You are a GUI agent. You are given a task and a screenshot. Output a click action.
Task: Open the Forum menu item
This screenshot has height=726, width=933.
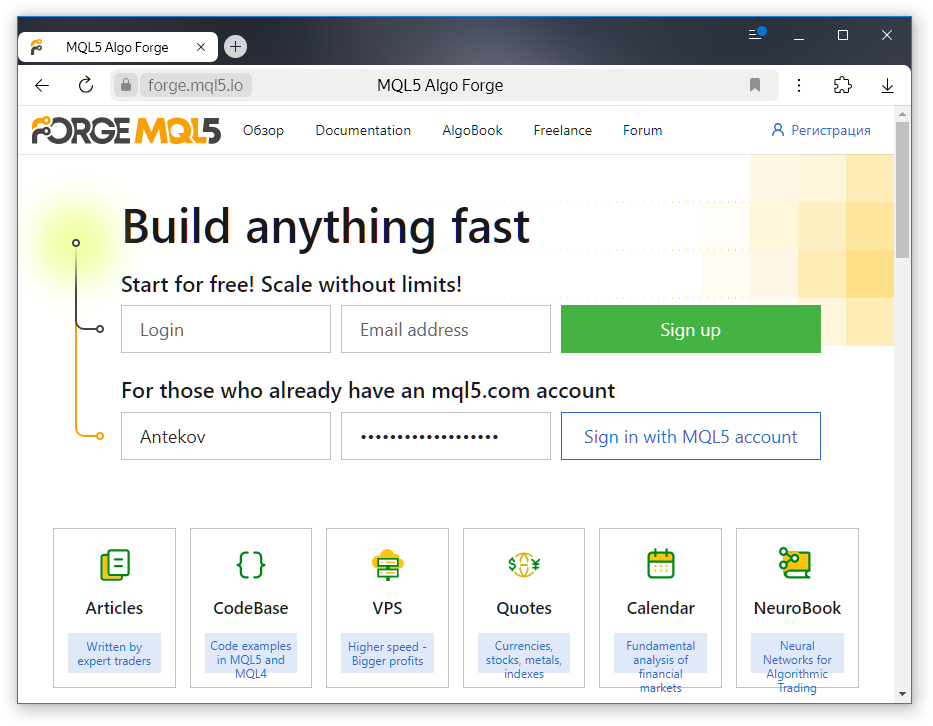click(642, 130)
